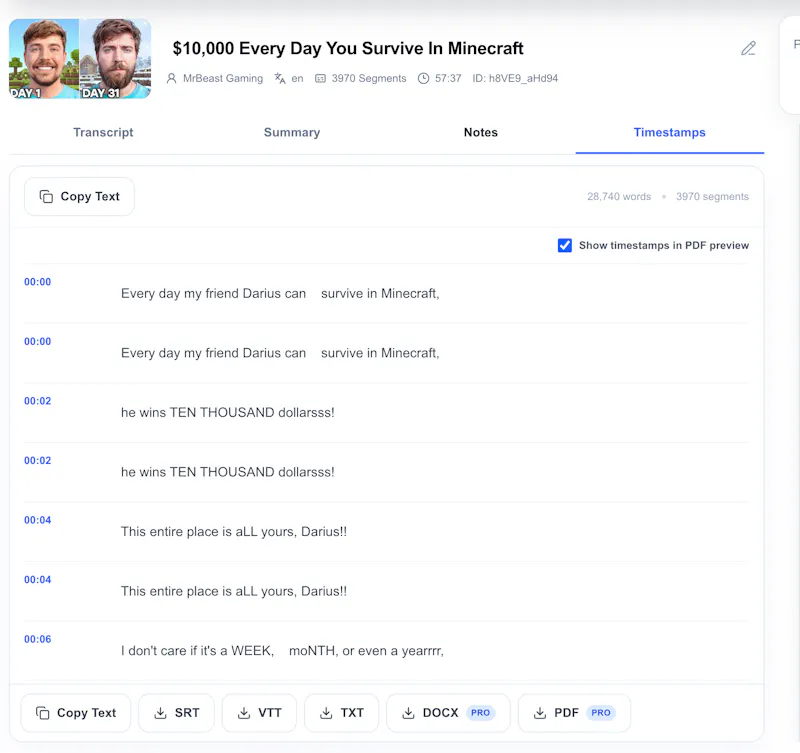Image resolution: width=800 pixels, height=753 pixels.
Task: Click the top Copy Text button
Action: [x=80, y=196]
